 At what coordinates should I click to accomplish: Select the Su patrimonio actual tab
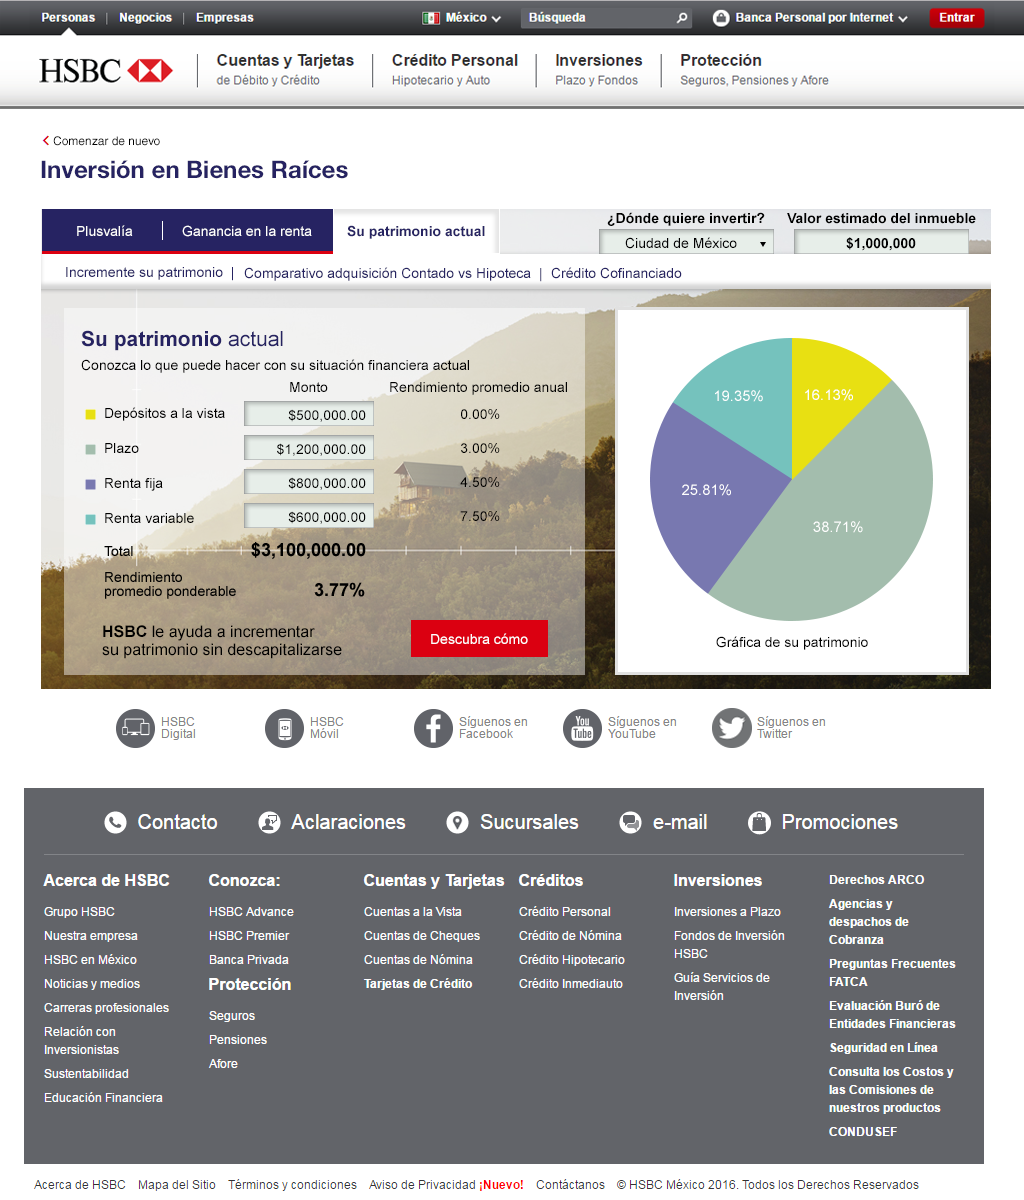416,231
